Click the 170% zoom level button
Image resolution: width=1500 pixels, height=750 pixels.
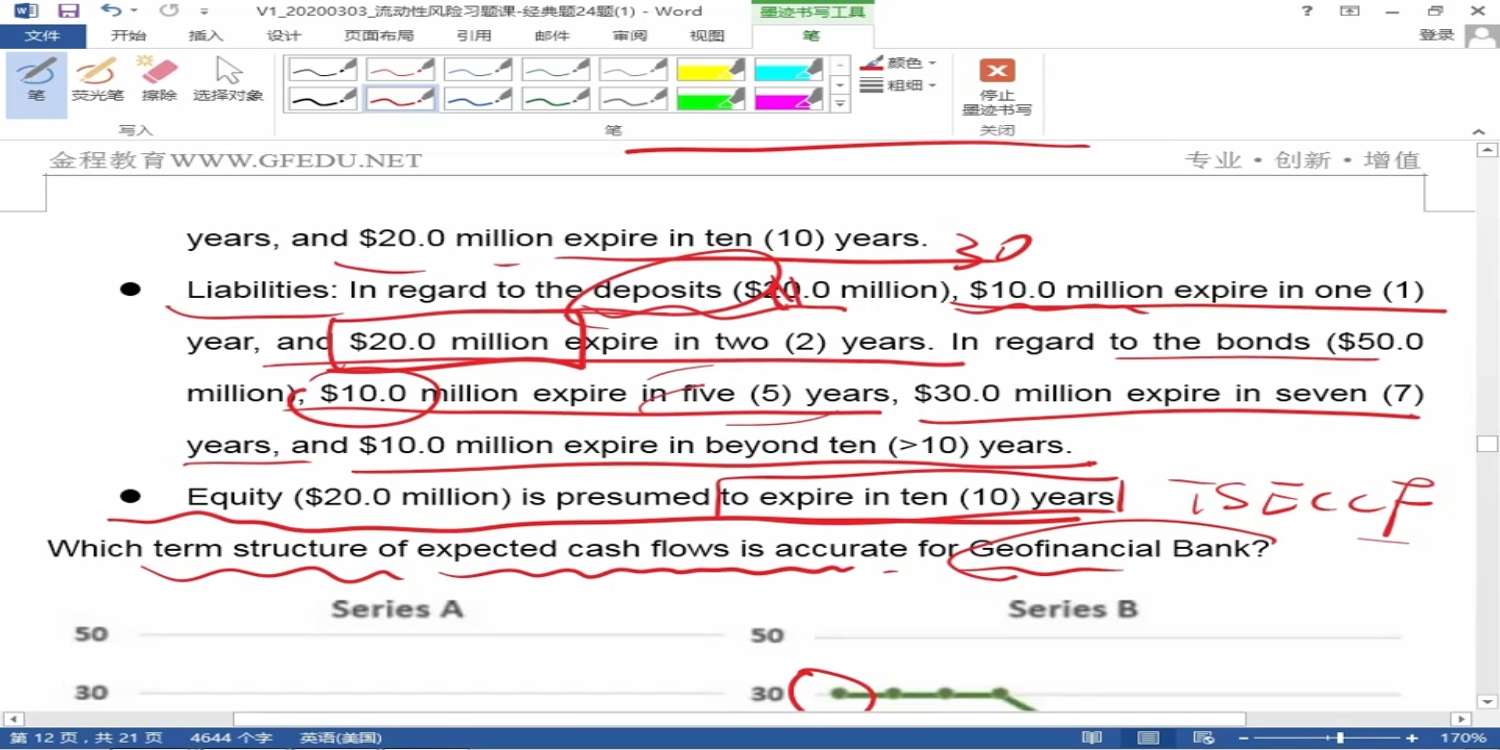click(x=1463, y=738)
